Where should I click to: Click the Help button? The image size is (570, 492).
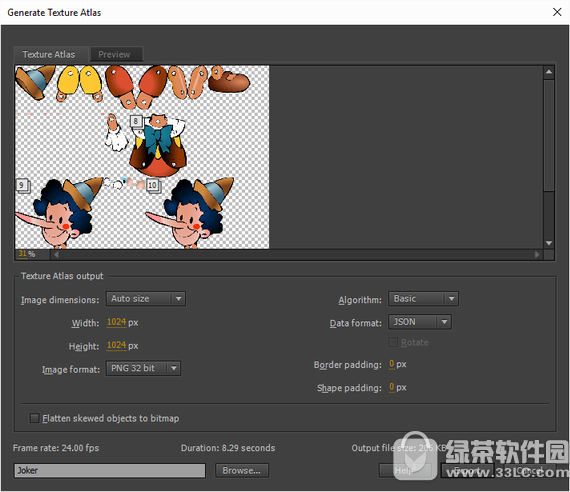[x=405, y=471]
